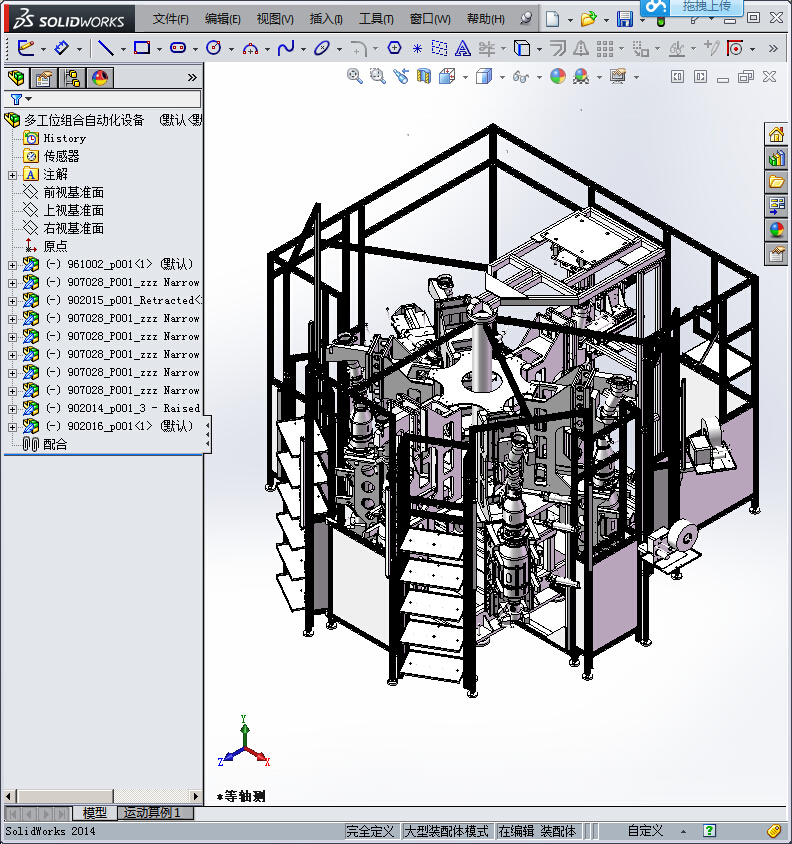Click the Apply Scene icon
The image size is (792, 844).
coord(581,76)
